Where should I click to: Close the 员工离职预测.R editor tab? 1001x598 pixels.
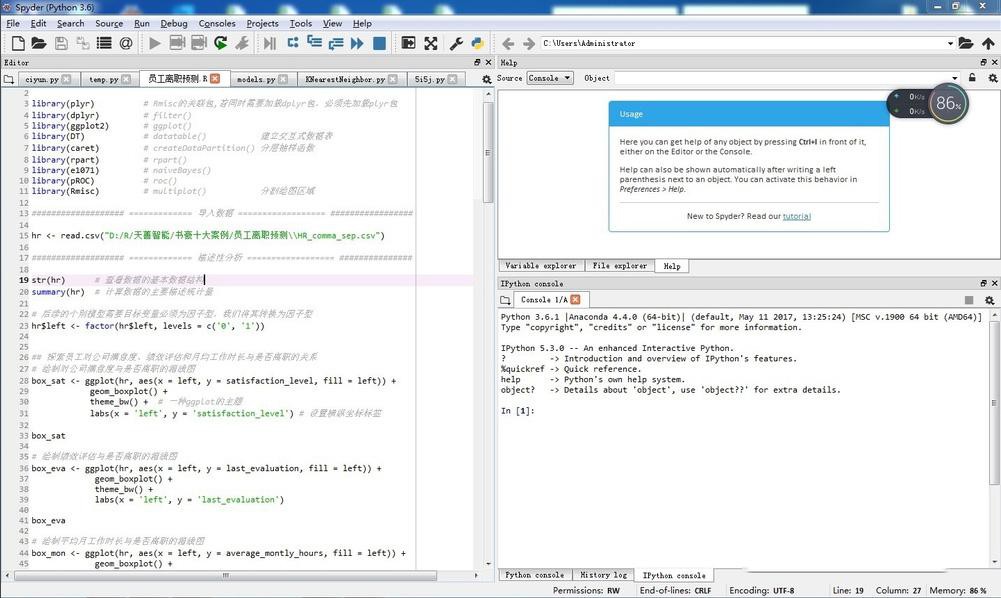[x=215, y=78]
